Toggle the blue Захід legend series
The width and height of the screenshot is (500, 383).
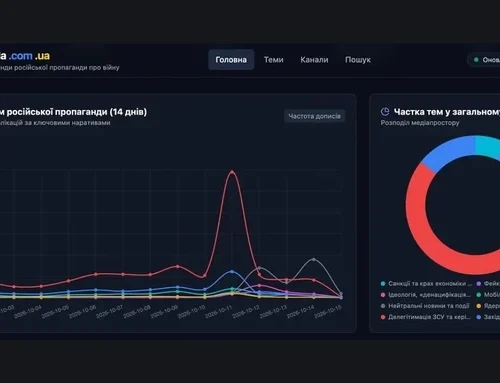[488, 317]
